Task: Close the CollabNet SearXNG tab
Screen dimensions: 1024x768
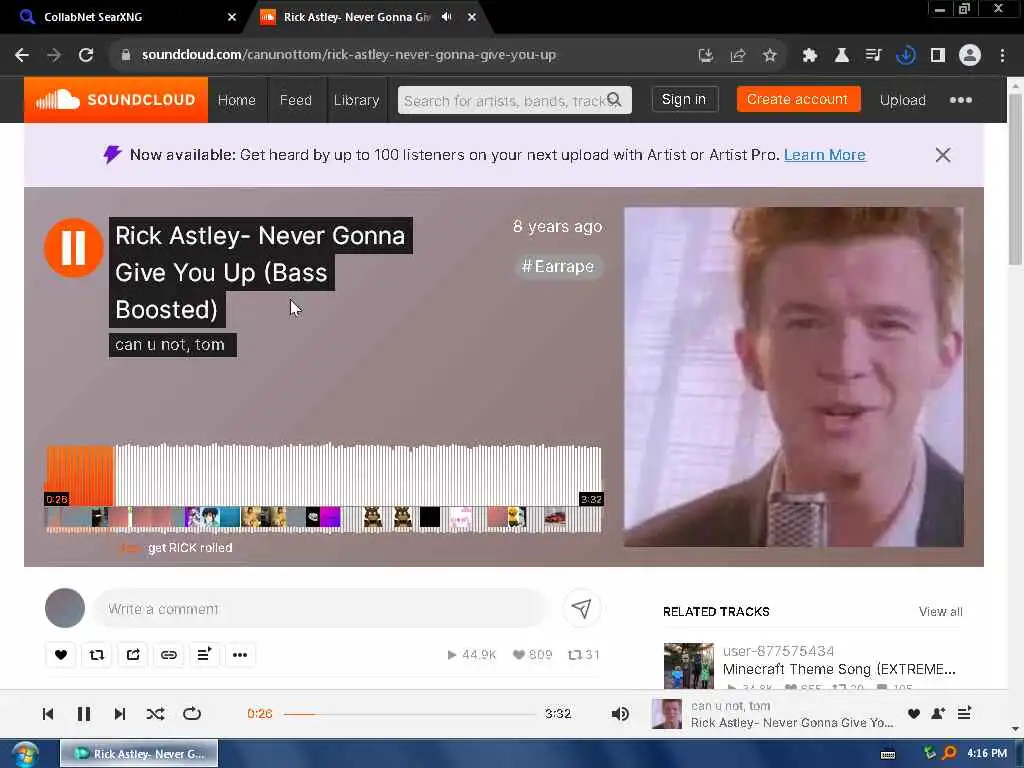Action: click(x=232, y=17)
